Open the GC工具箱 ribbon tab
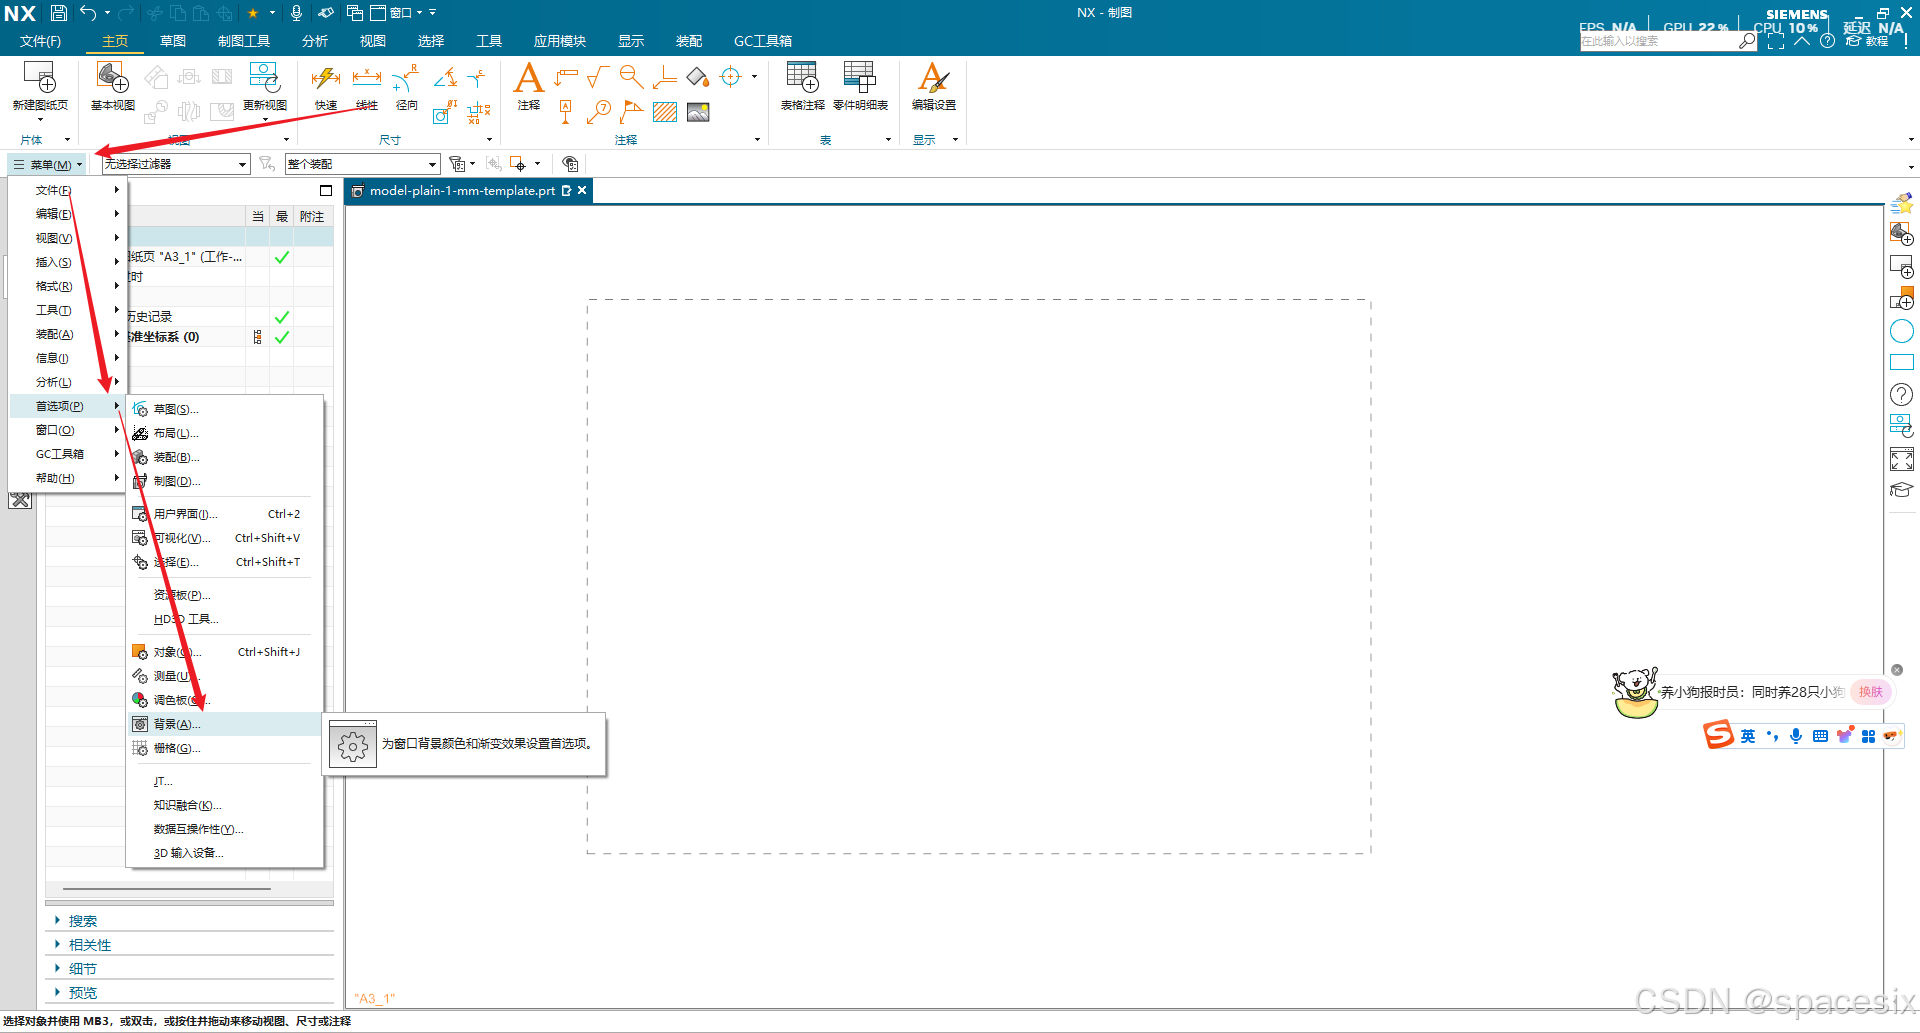 [x=763, y=41]
